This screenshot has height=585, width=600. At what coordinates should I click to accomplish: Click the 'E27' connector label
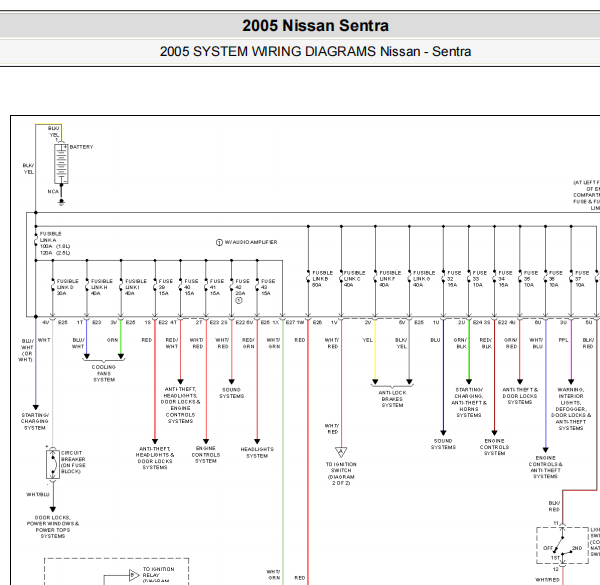pyautogui.click(x=290, y=323)
